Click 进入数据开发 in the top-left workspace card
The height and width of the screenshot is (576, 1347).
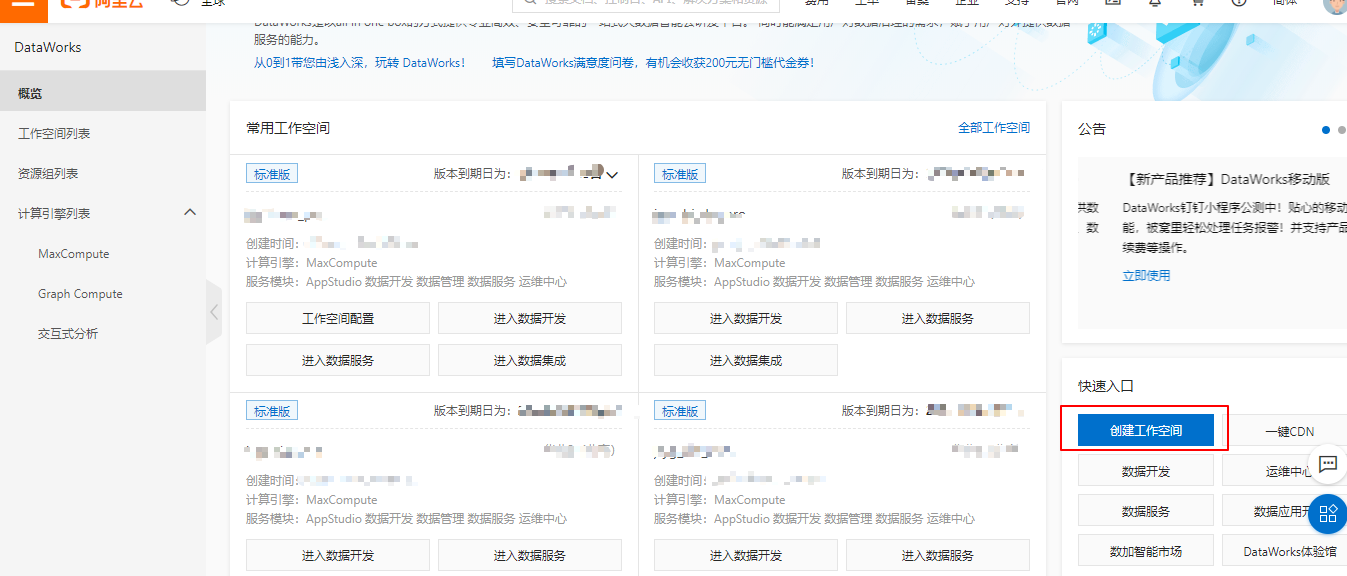coord(530,318)
